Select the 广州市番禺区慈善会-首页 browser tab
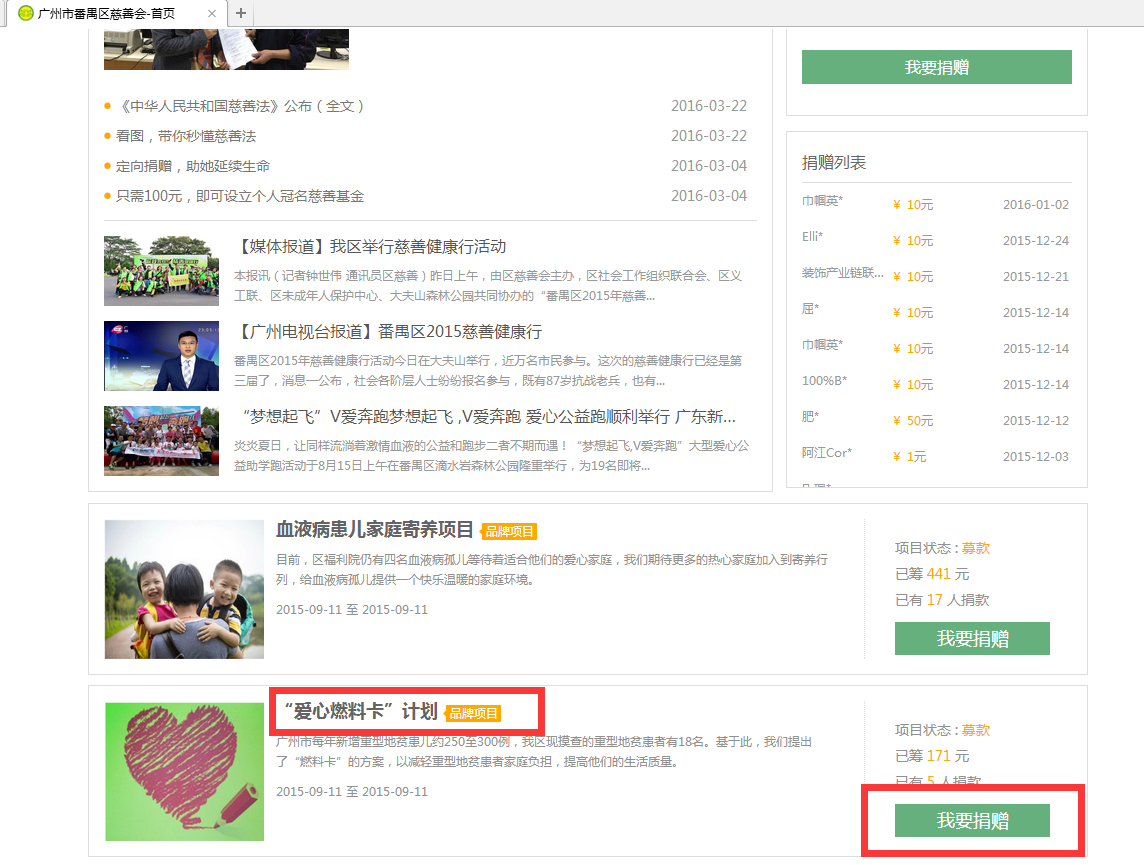 (x=117, y=13)
